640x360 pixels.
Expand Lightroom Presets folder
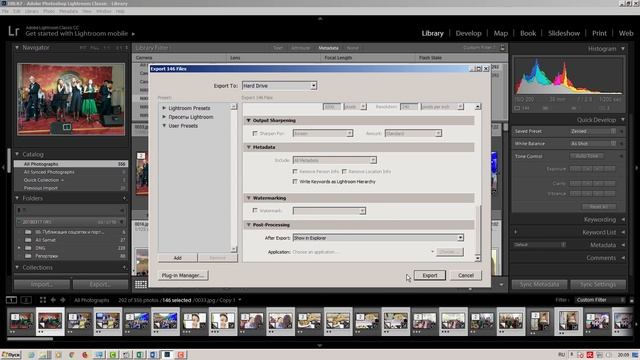pos(164,108)
